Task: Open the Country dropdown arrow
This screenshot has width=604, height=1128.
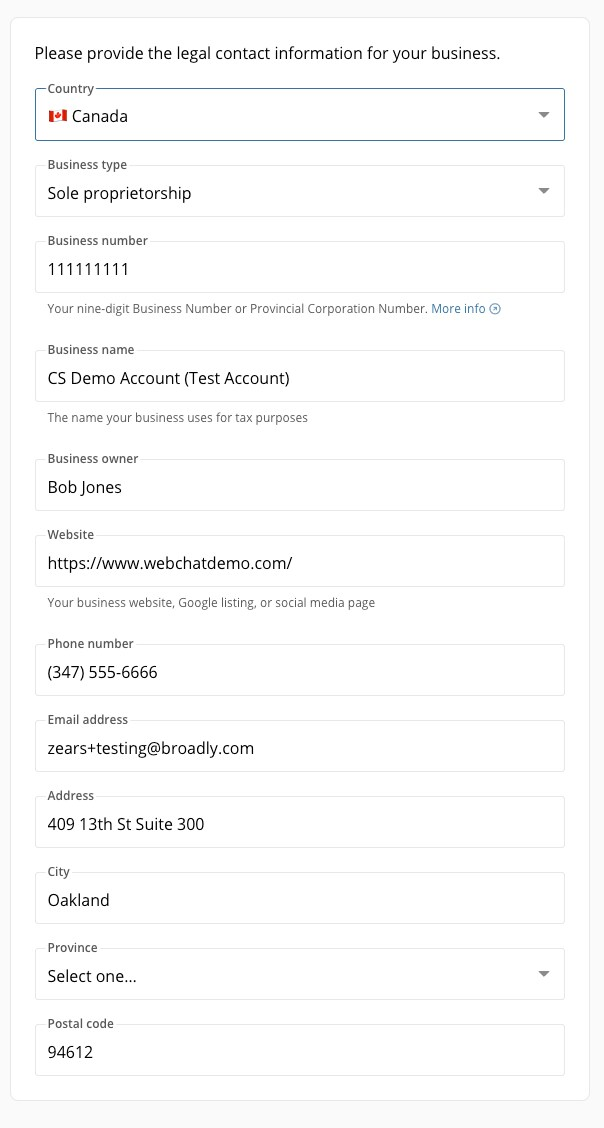Action: click(x=544, y=115)
